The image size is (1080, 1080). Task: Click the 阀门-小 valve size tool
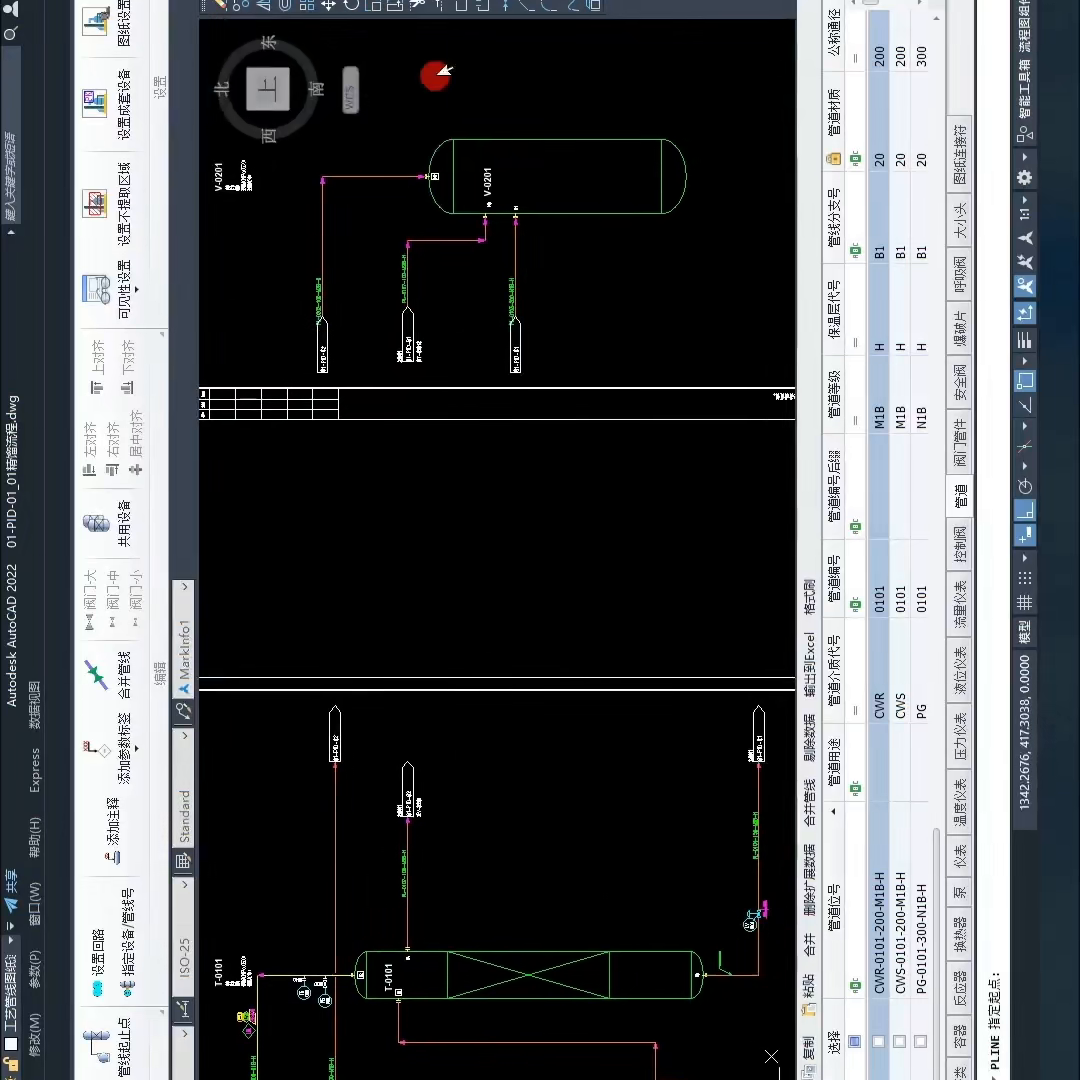[136, 600]
